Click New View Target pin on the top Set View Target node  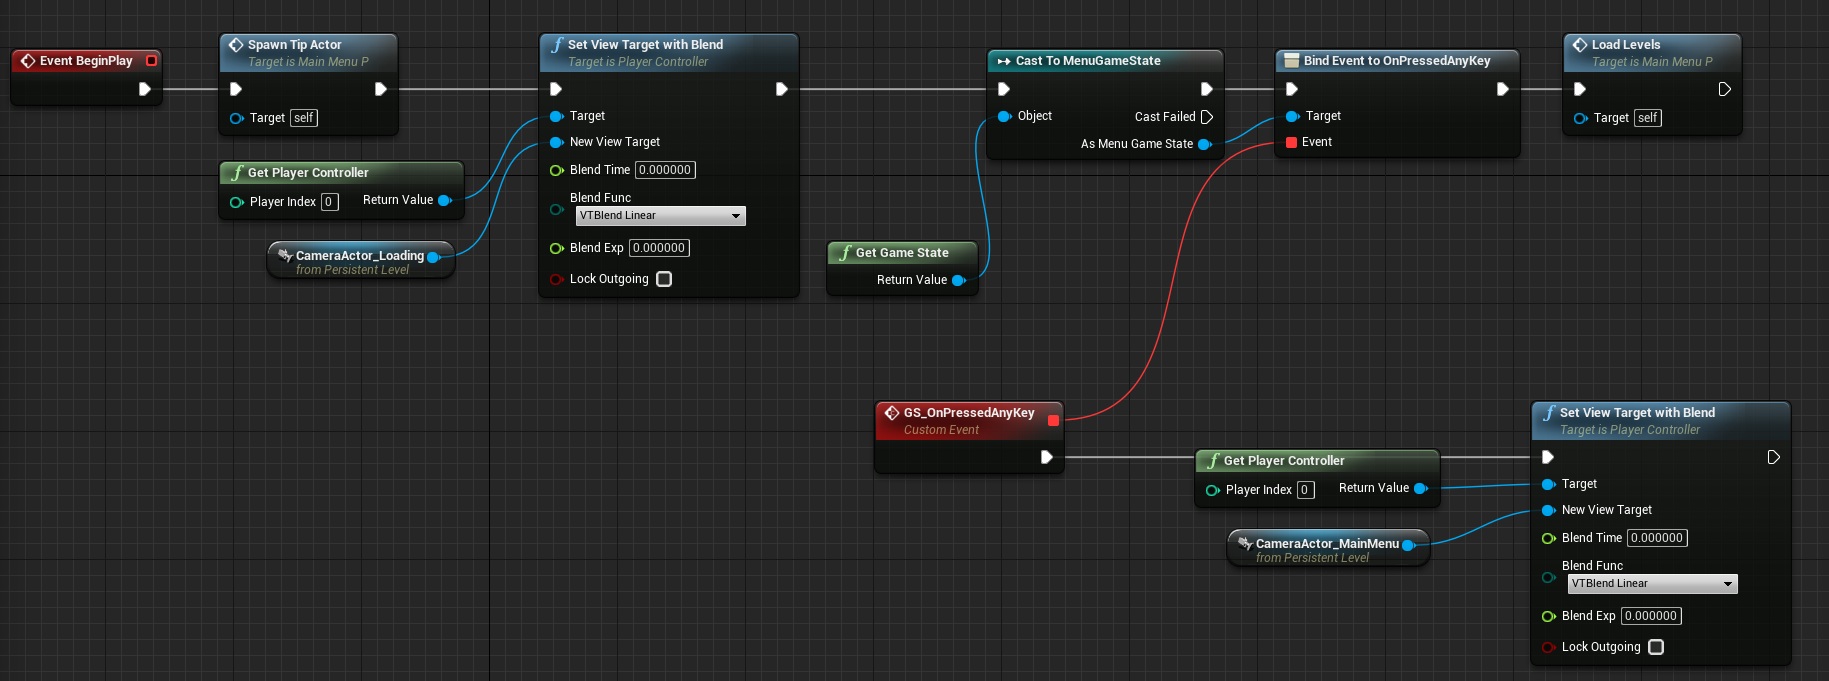[557, 142]
